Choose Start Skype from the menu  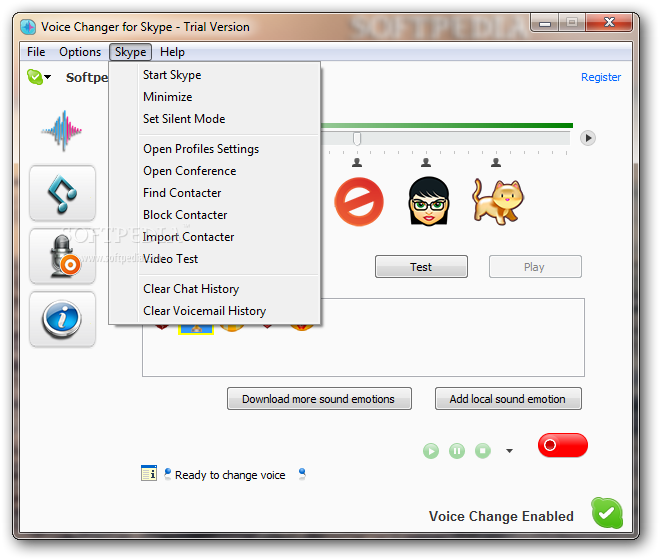214,75
